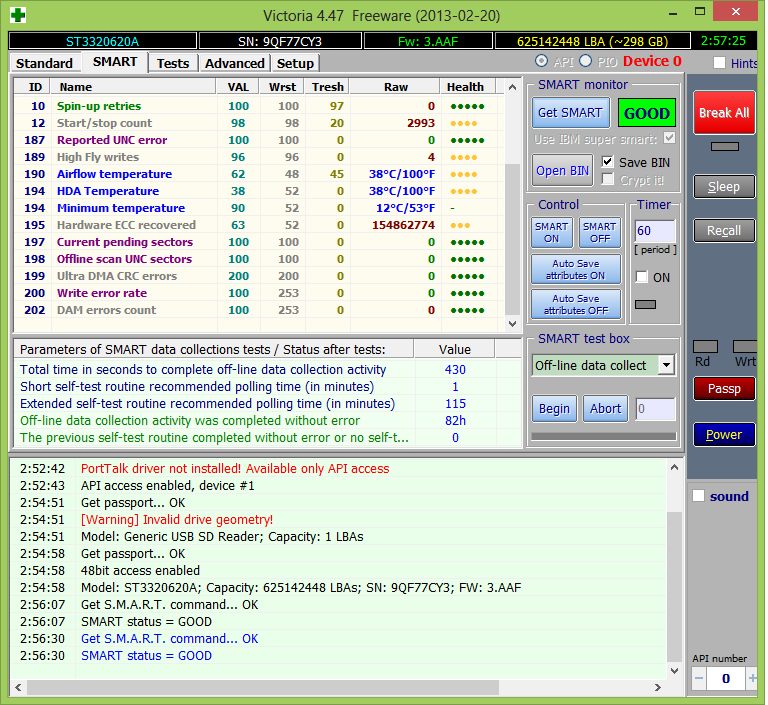Select the Airflow temperature attribute
The width and height of the screenshot is (768, 705).
coord(260,174)
